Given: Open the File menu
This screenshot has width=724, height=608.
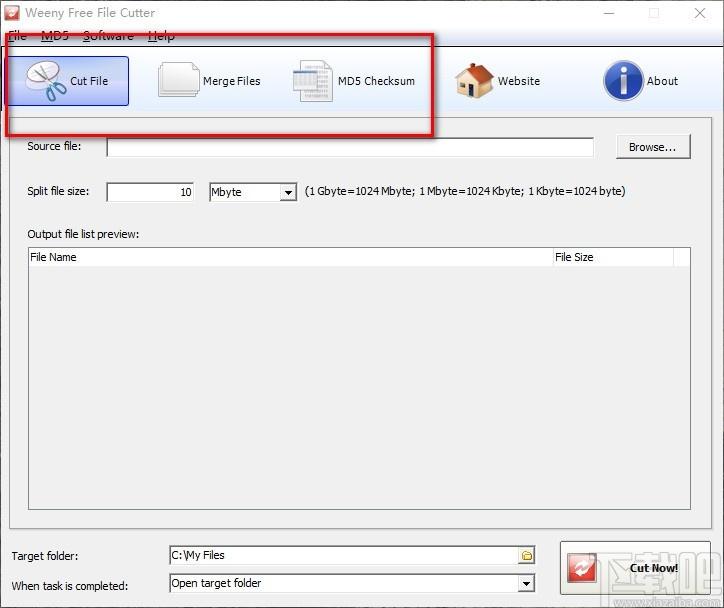Looking at the screenshot, I should (x=18, y=36).
